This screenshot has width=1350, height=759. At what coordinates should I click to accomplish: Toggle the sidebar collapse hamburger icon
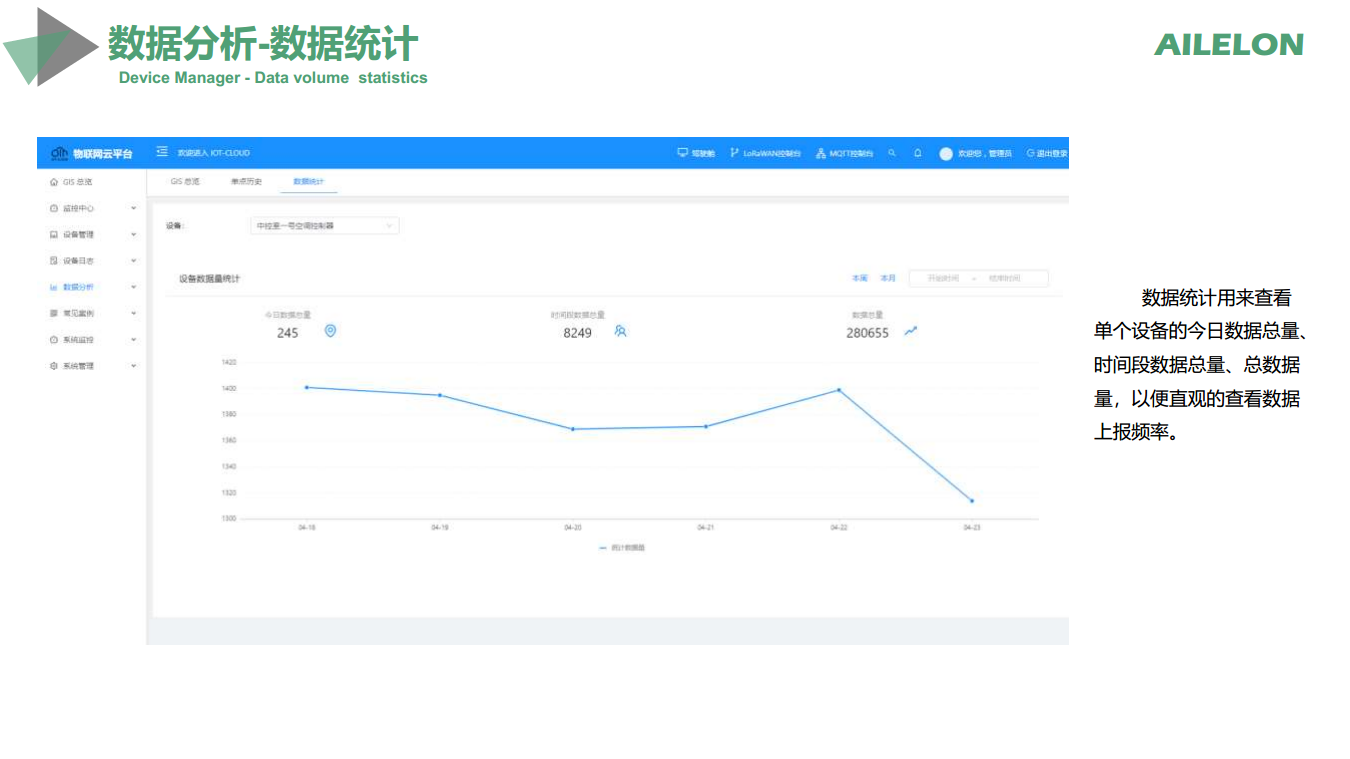point(162,152)
